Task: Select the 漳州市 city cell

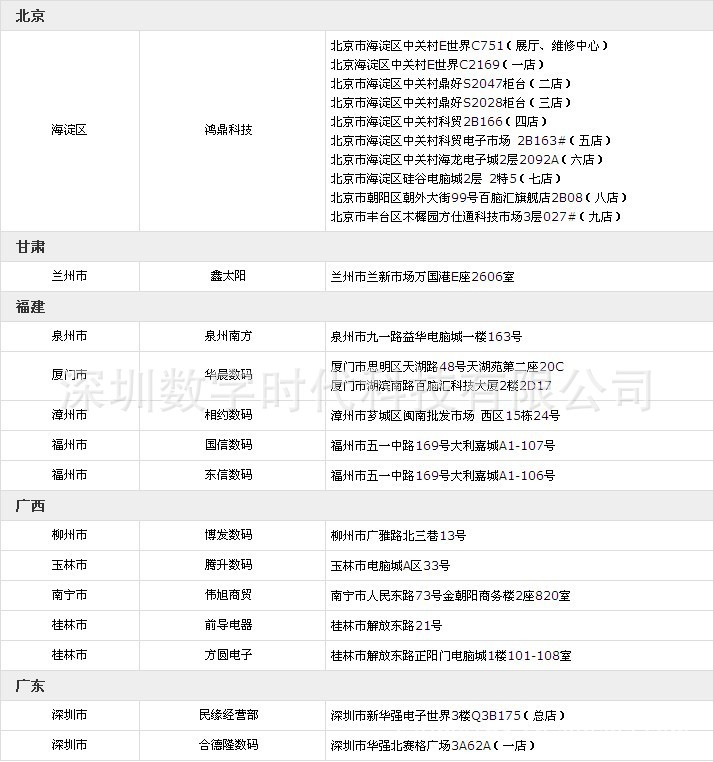Action: pyautogui.click(x=69, y=415)
